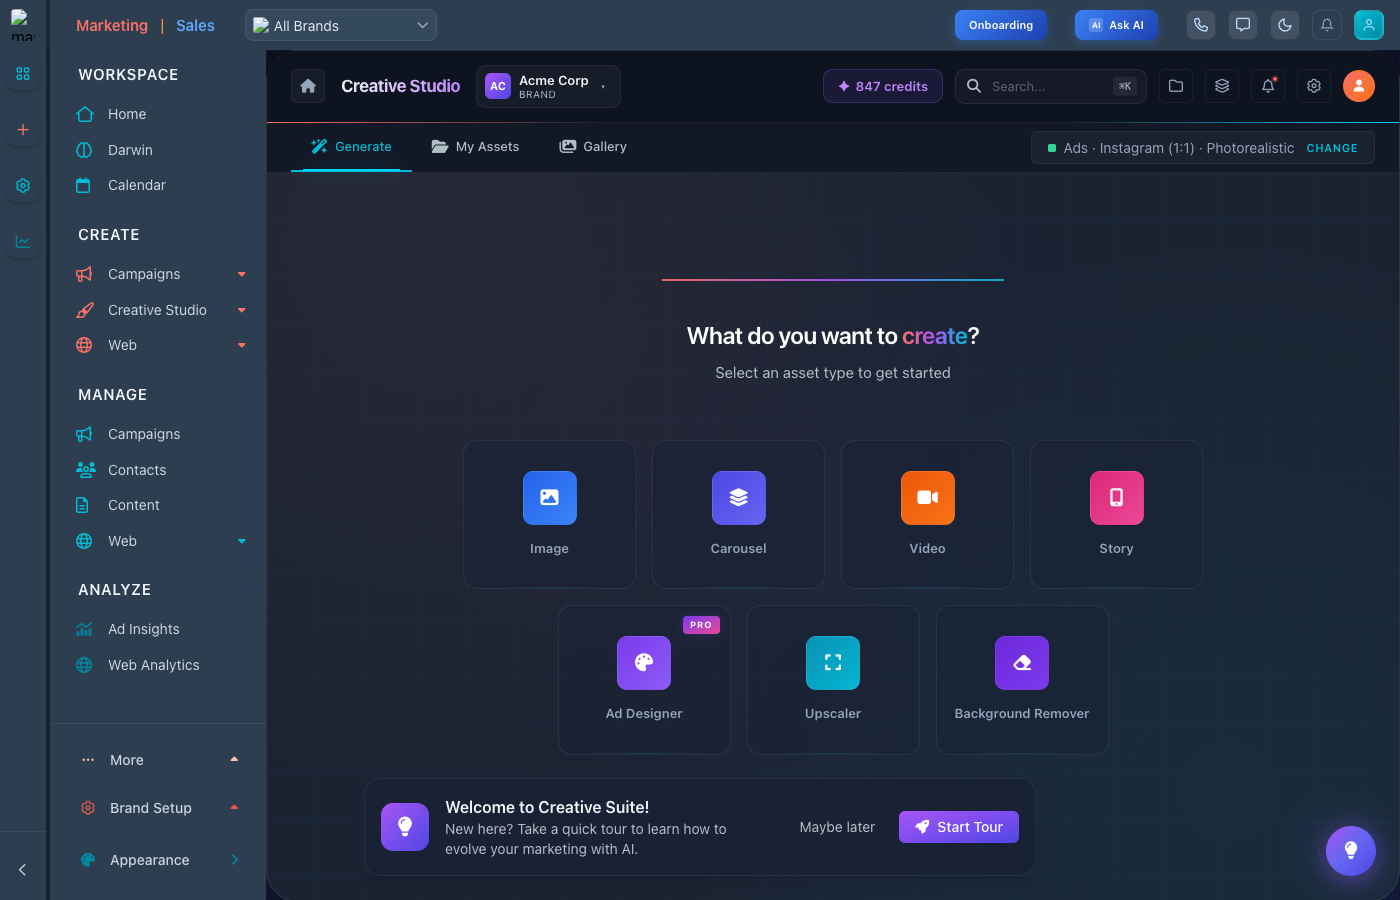
Task: Click the Start Tour button
Action: 959,827
